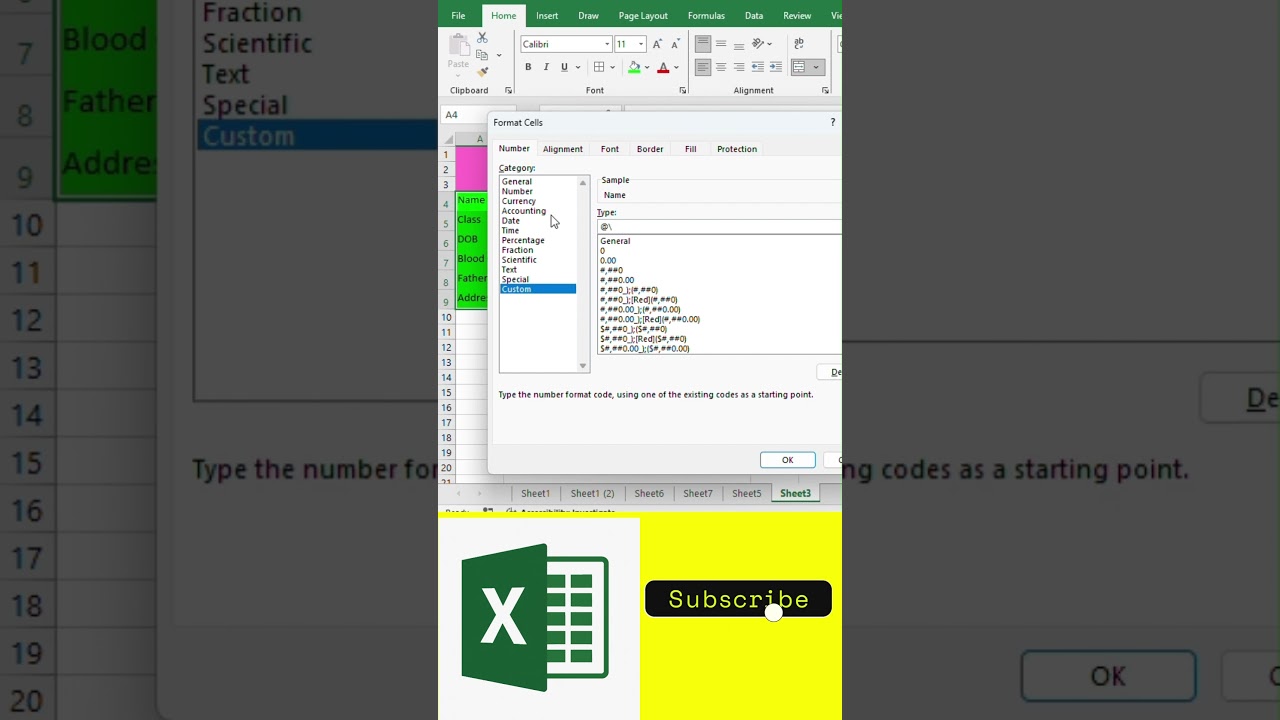Expand the Copy options arrow
Viewport: 1280px width, 720px height.
(x=499, y=55)
